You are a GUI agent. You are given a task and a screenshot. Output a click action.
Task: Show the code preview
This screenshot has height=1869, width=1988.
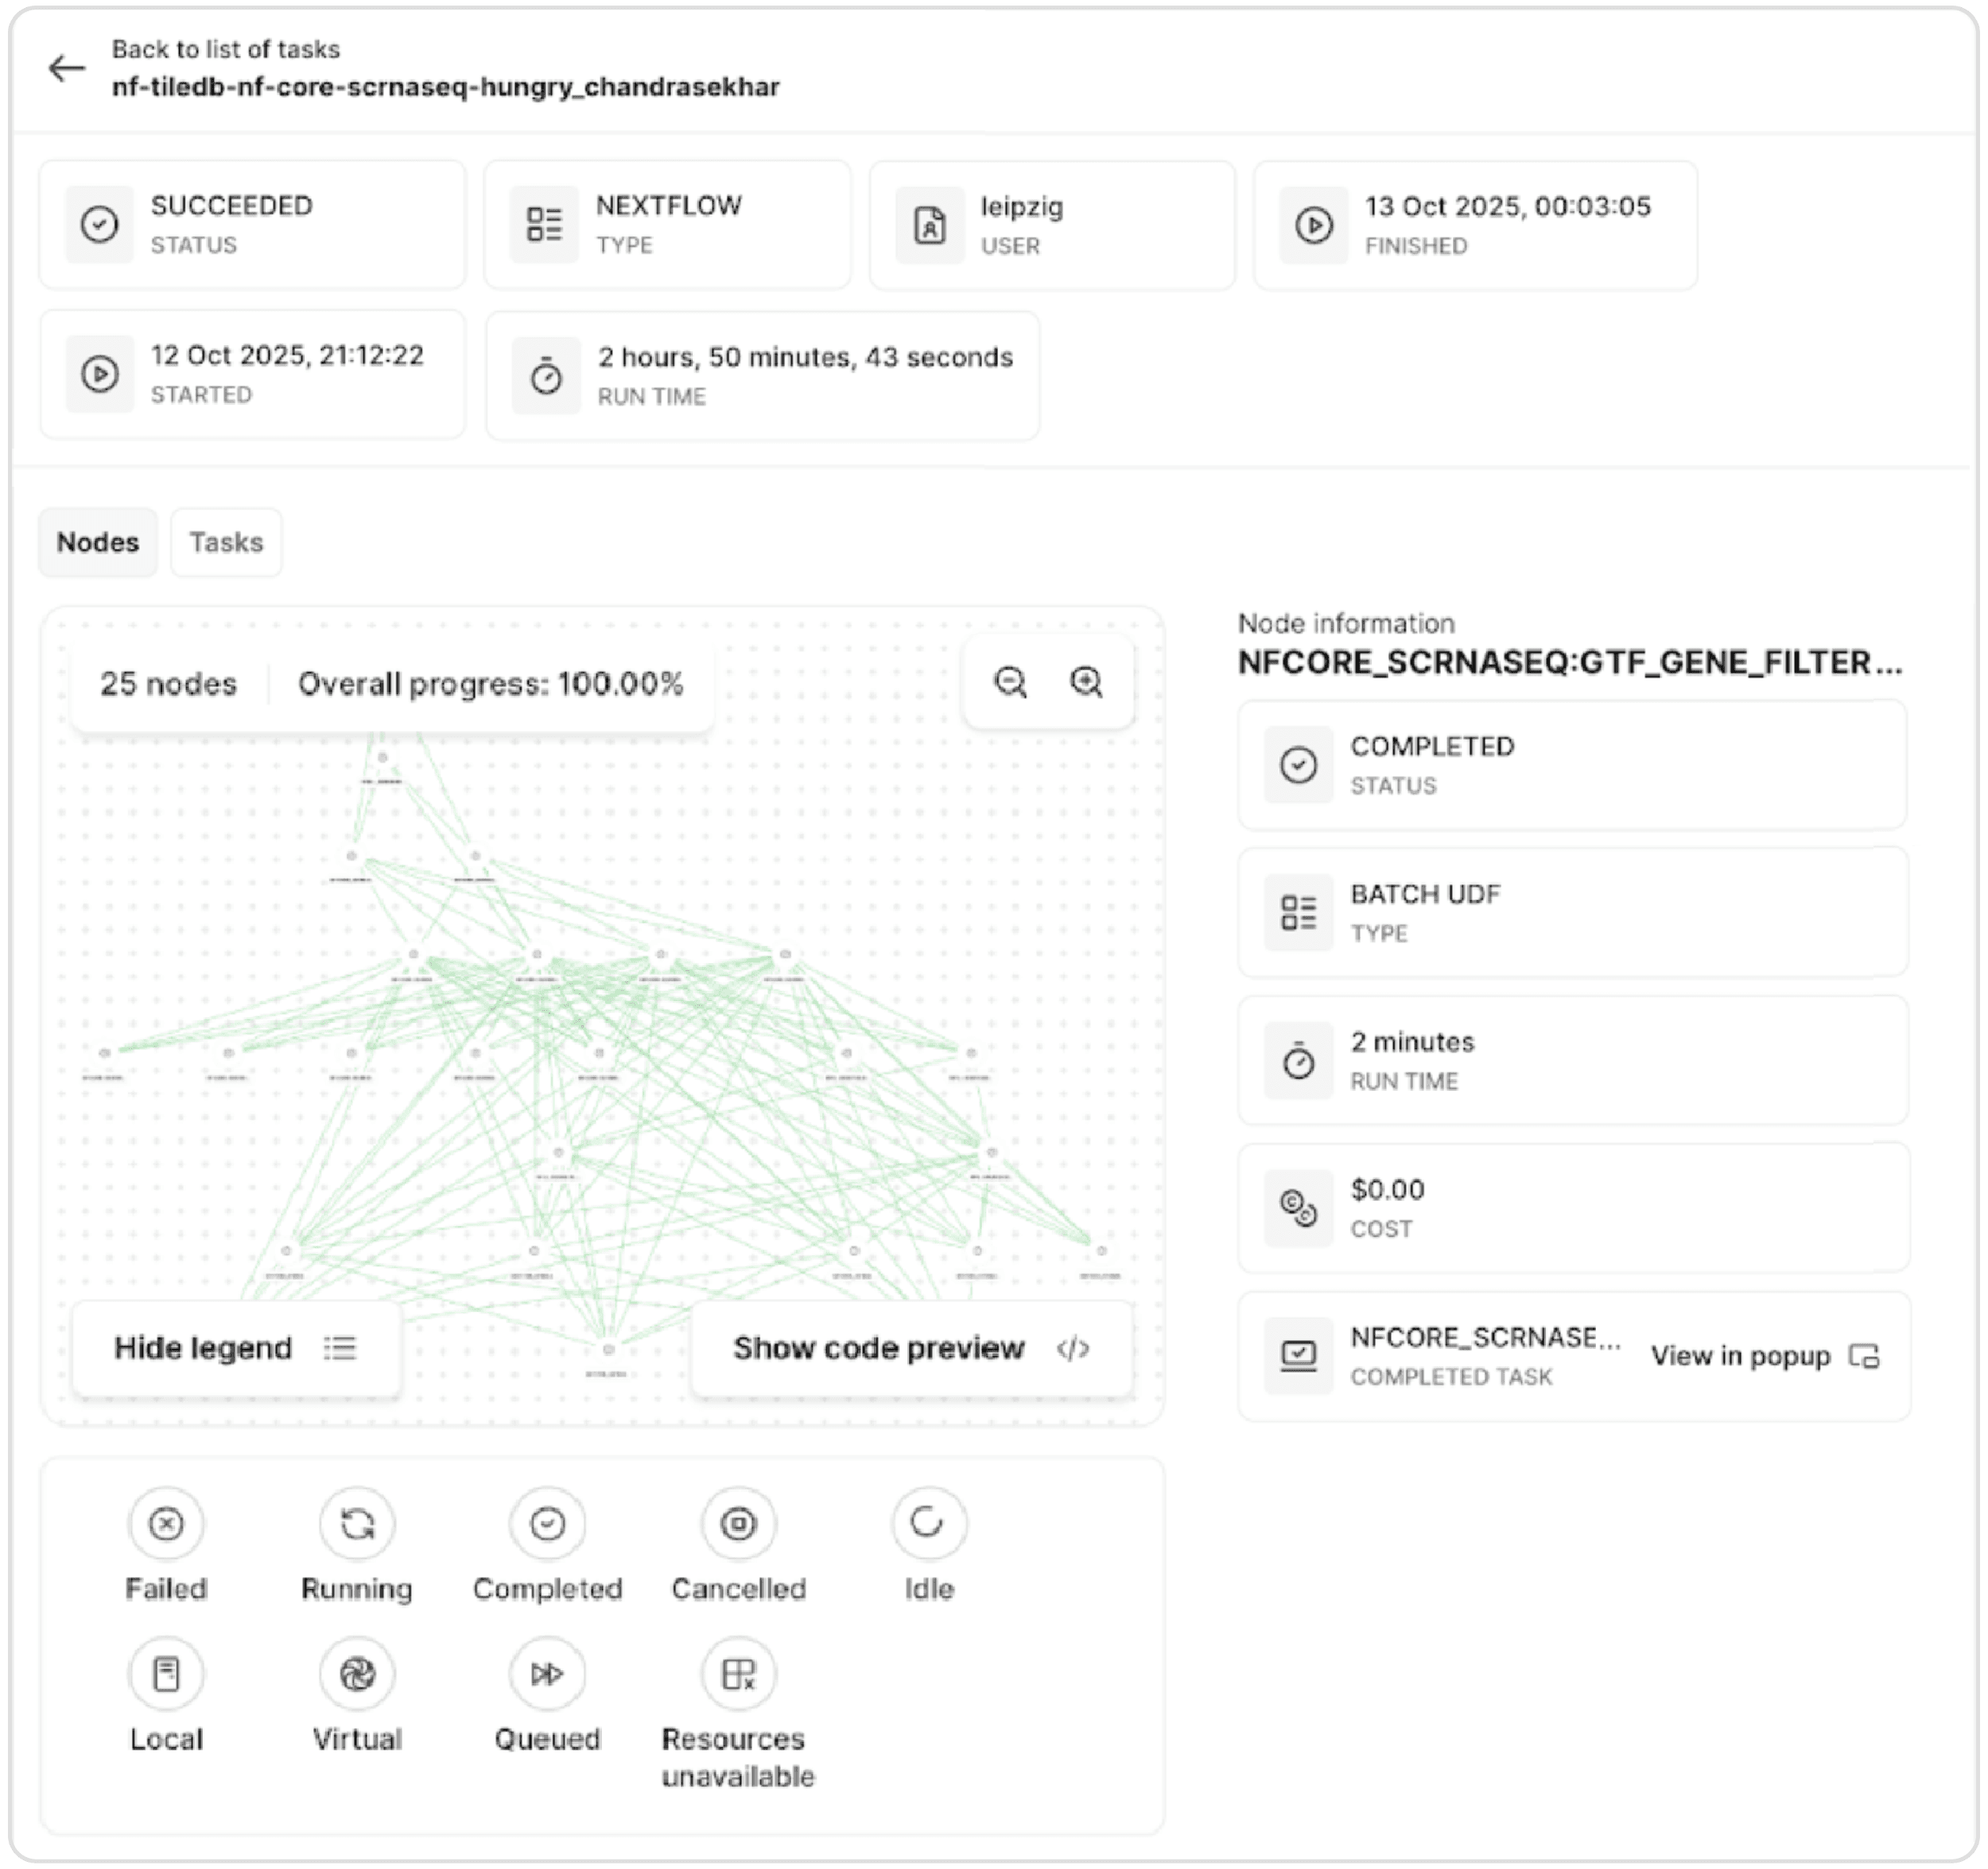coord(911,1348)
